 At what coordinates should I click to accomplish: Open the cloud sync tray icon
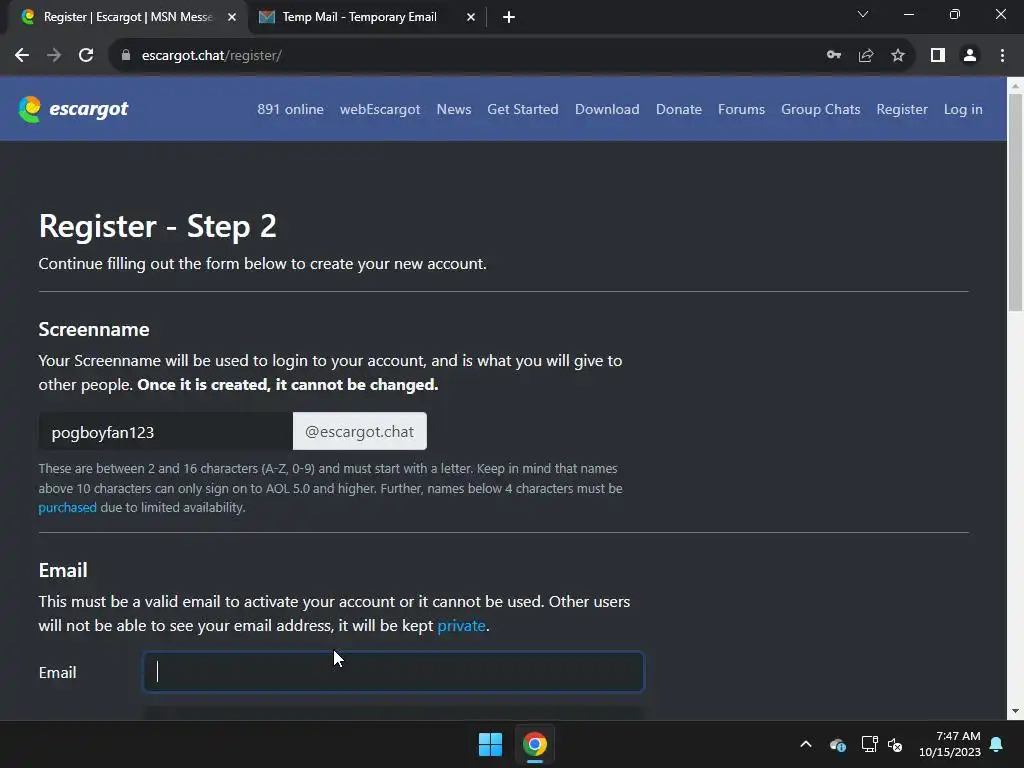(x=837, y=744)
